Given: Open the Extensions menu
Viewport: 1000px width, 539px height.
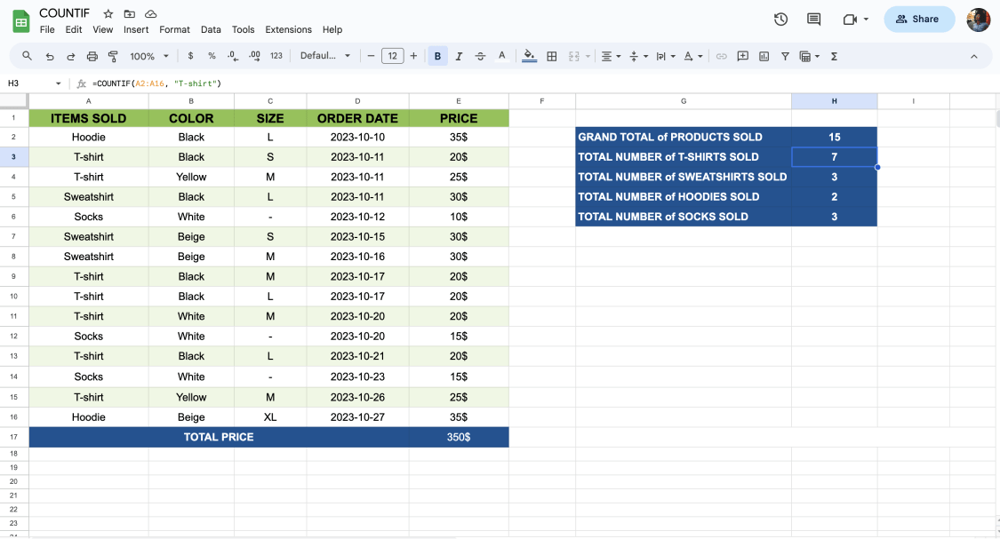Looking at the screenshot, I should (288, 30).
